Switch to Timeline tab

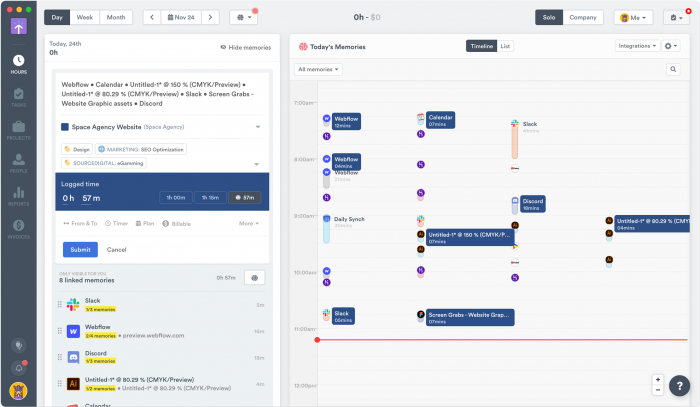tap(481, 46)
